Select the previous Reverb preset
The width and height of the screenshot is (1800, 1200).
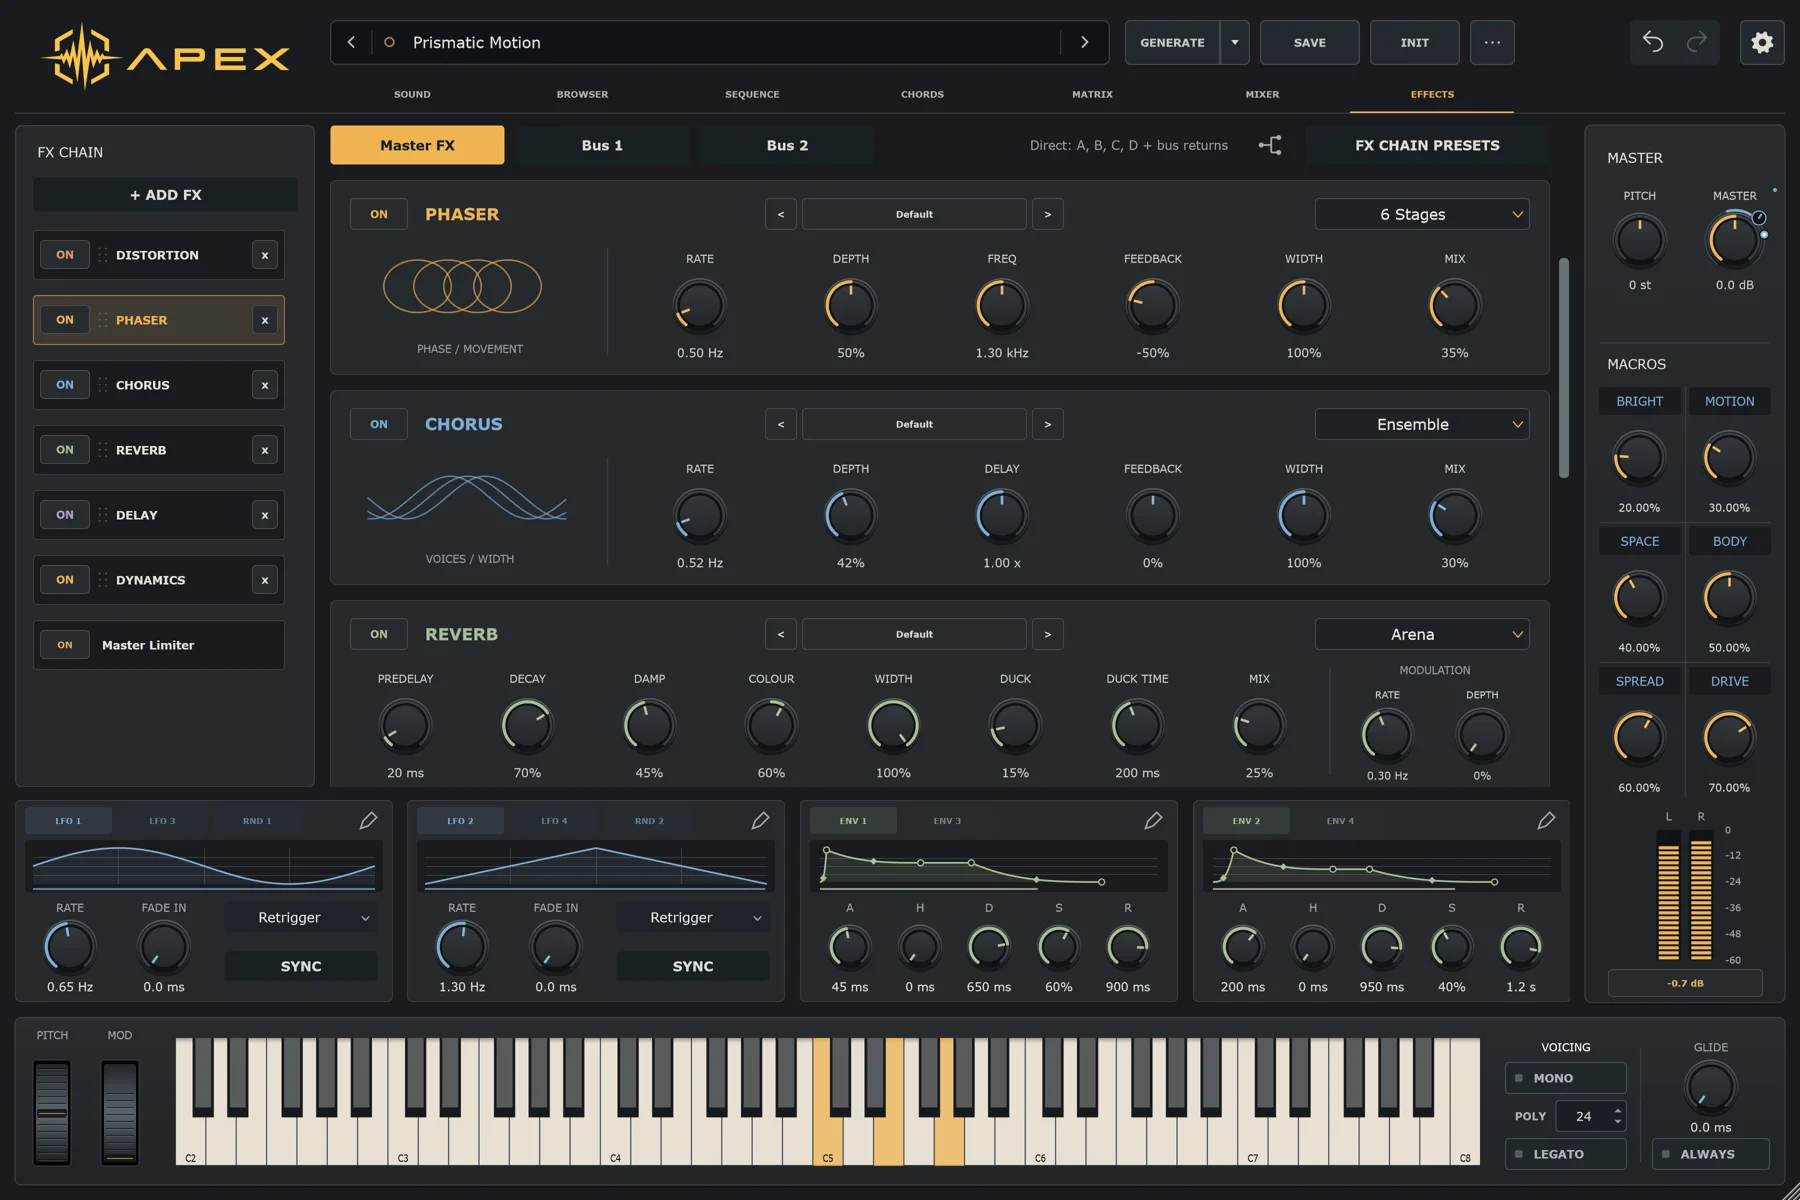[781, 634]
